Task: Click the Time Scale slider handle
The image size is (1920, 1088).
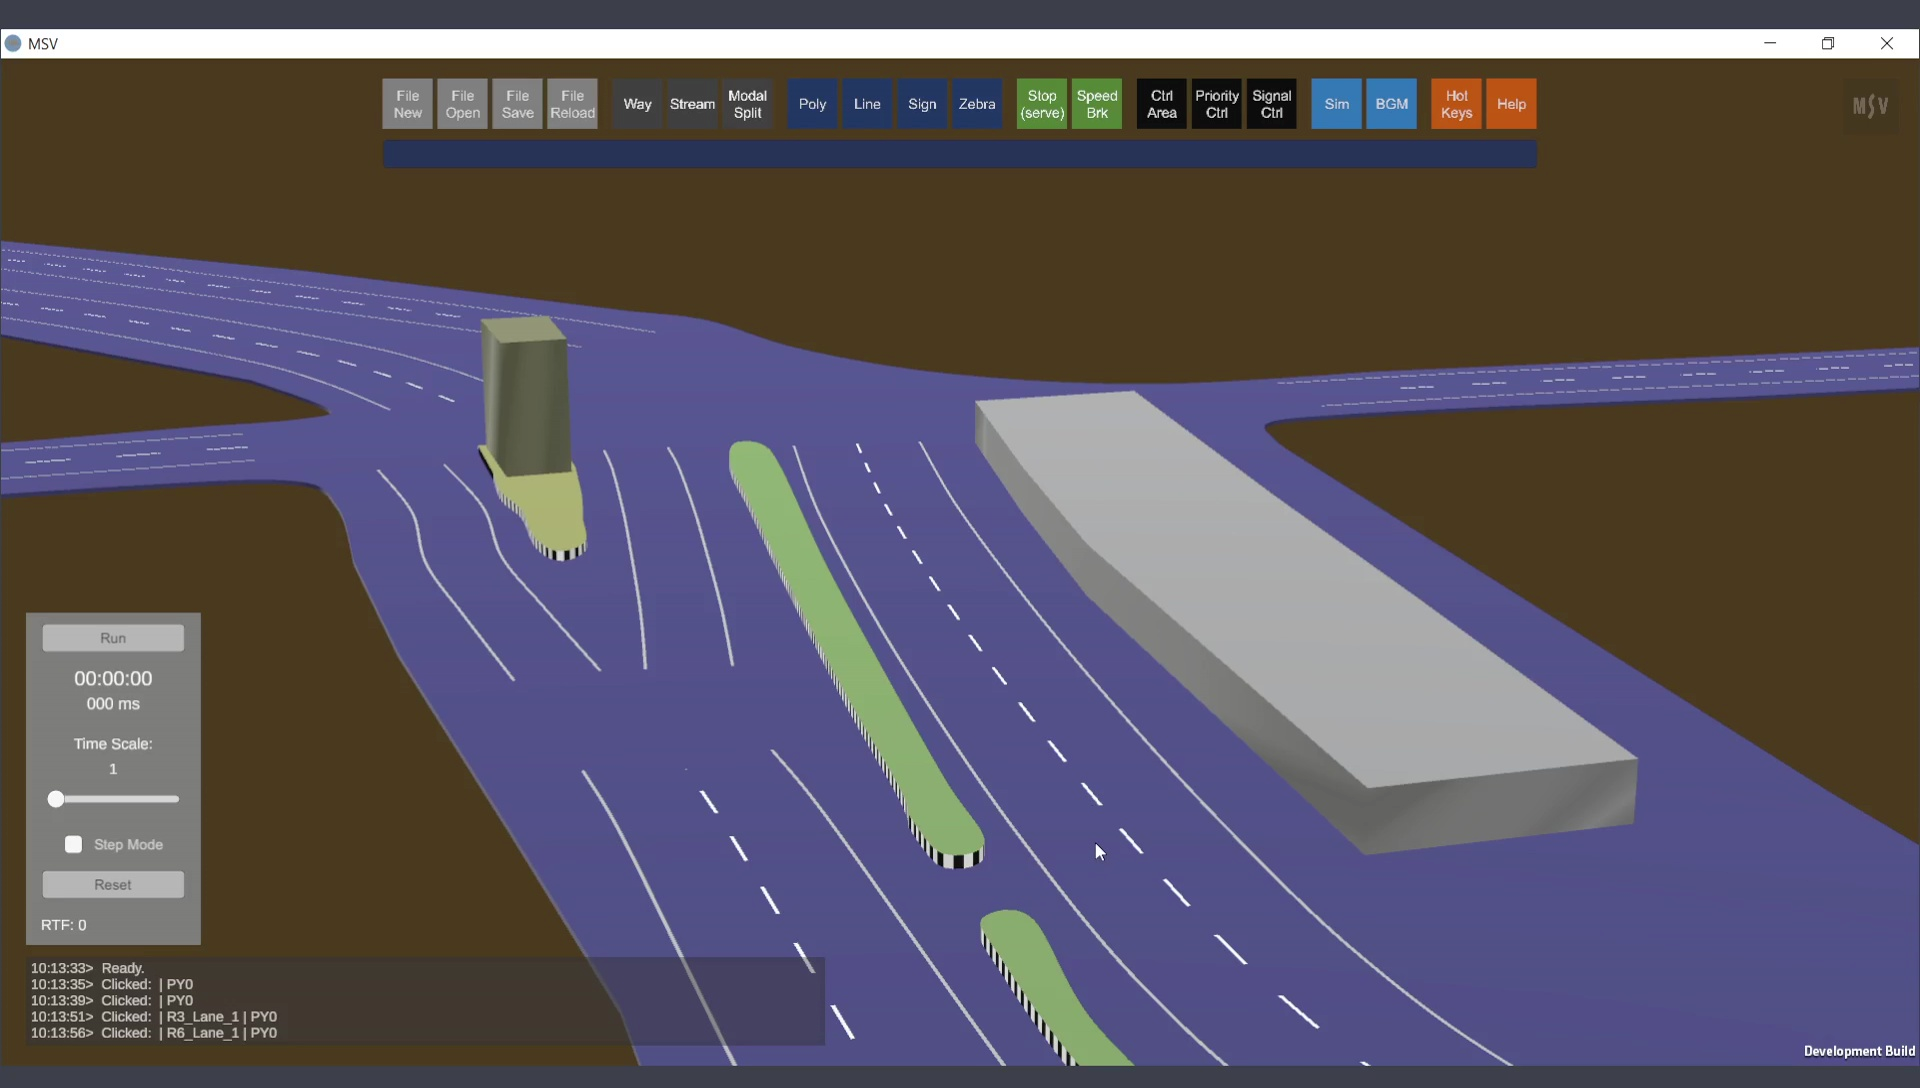Action: click(x=56, y=799)
